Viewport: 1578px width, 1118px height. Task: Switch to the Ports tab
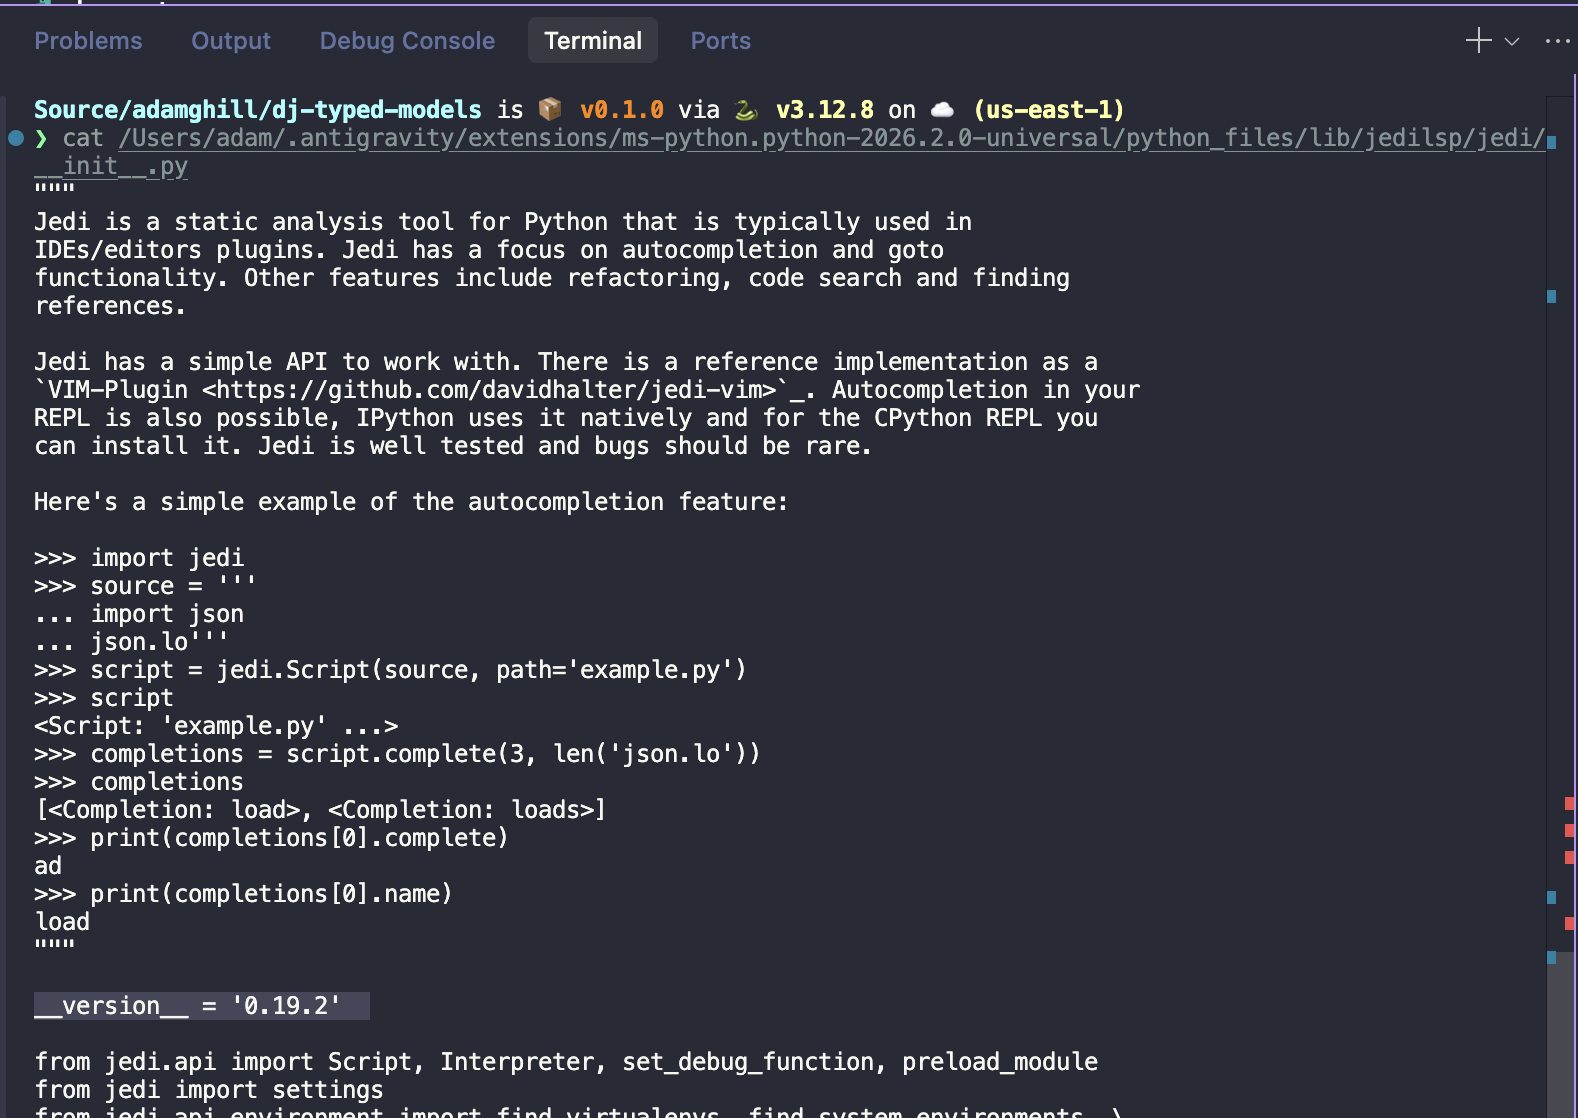pos(720,41)
